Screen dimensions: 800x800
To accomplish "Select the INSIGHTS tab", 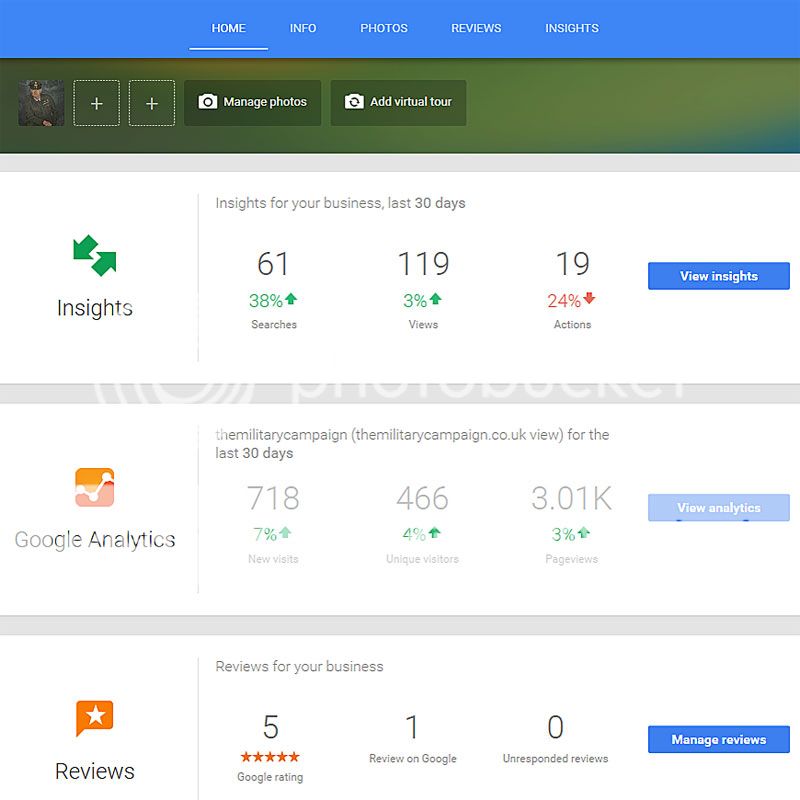I will click(571, 28).
